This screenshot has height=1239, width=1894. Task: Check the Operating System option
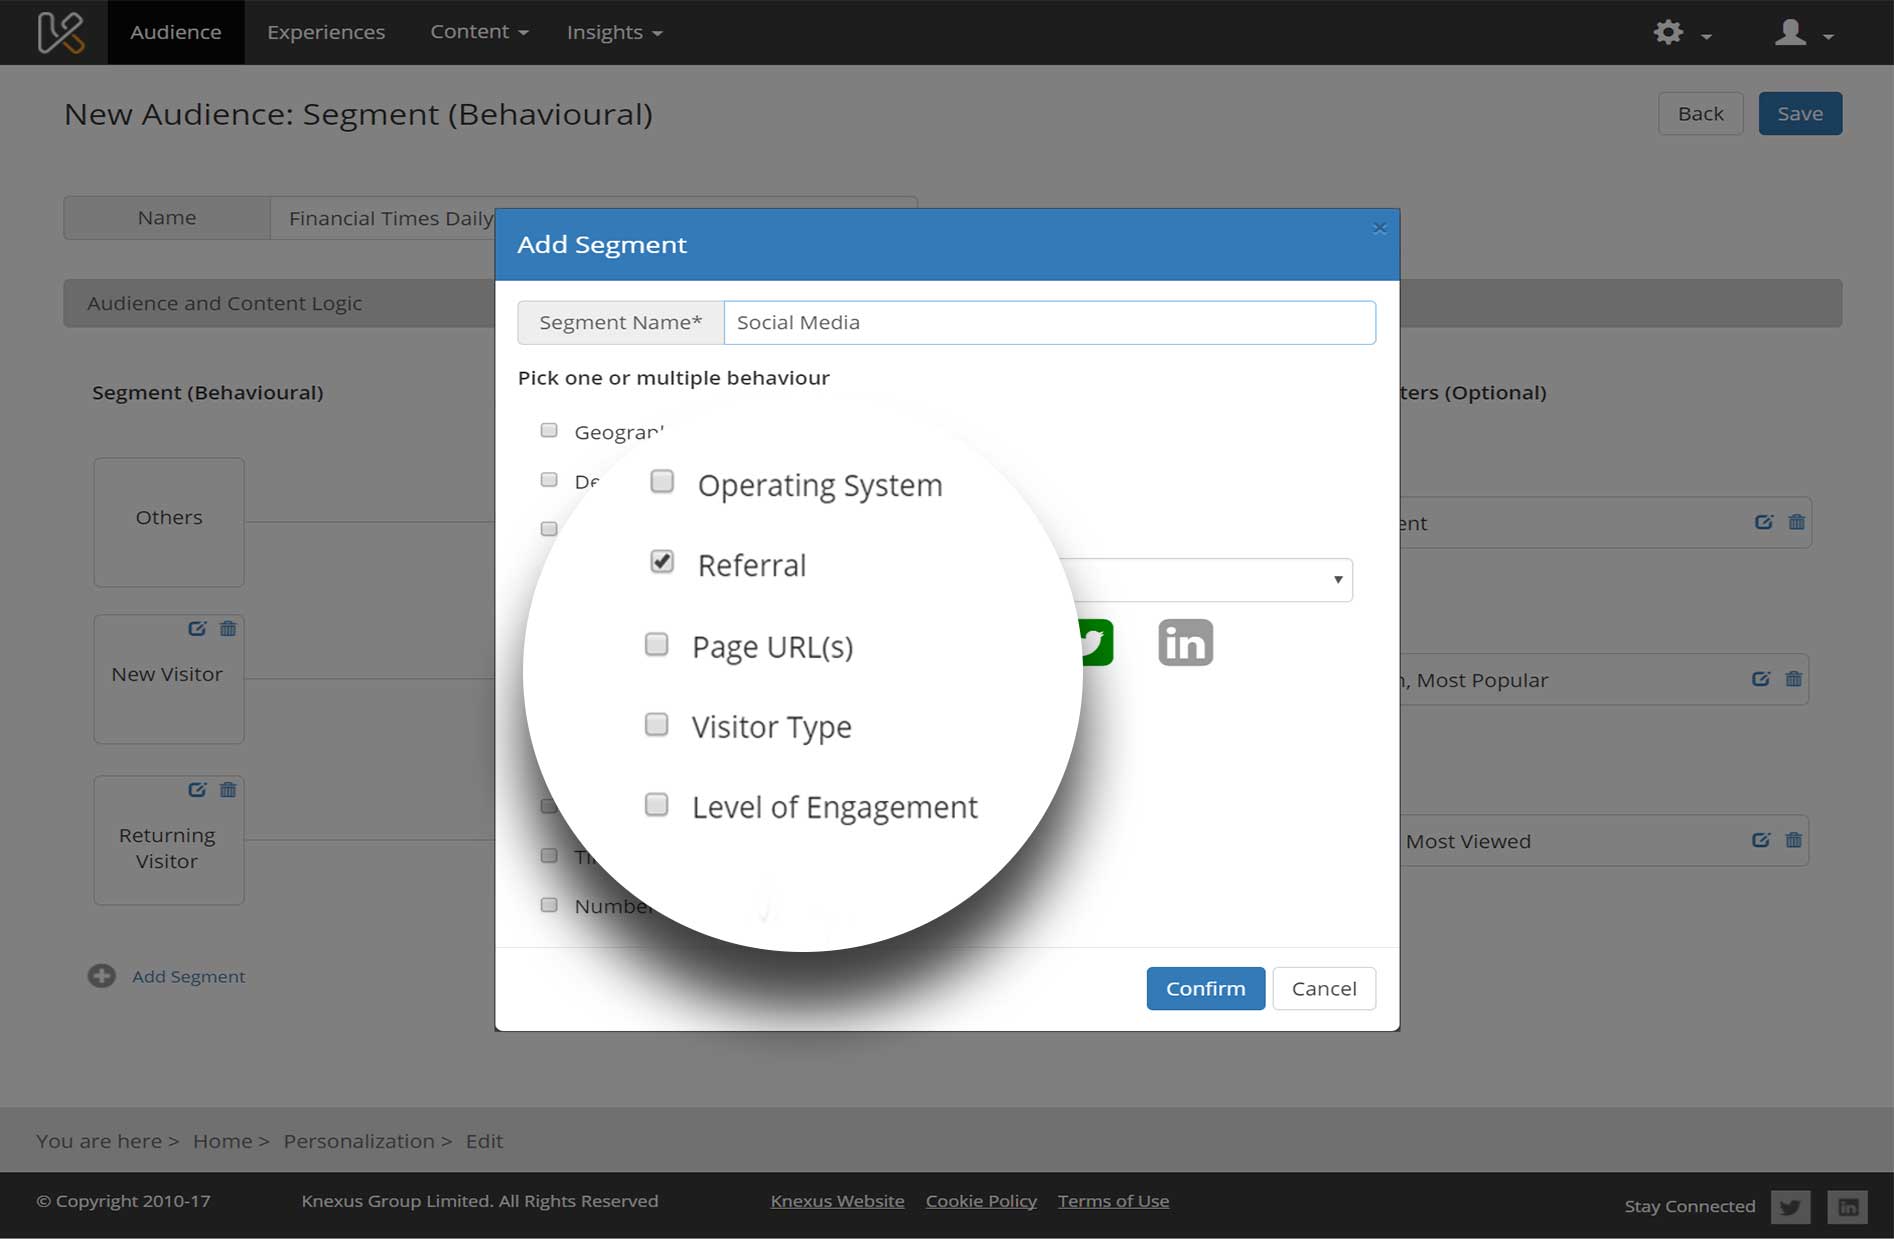coord(662,482)
